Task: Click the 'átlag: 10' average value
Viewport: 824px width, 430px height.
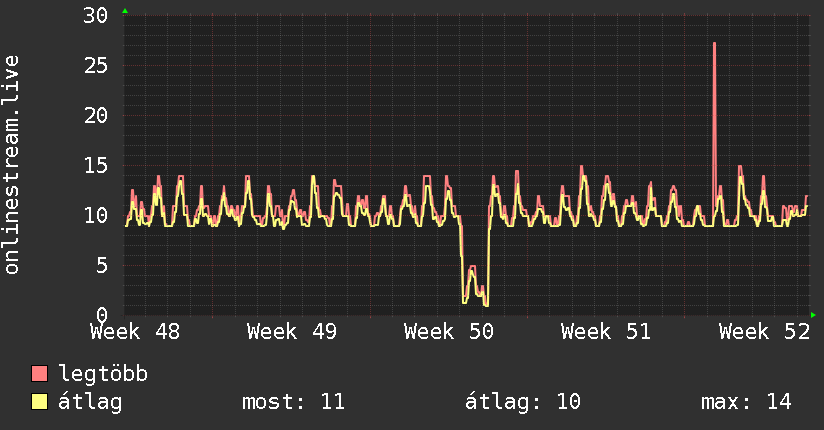Action: [522, 402]
